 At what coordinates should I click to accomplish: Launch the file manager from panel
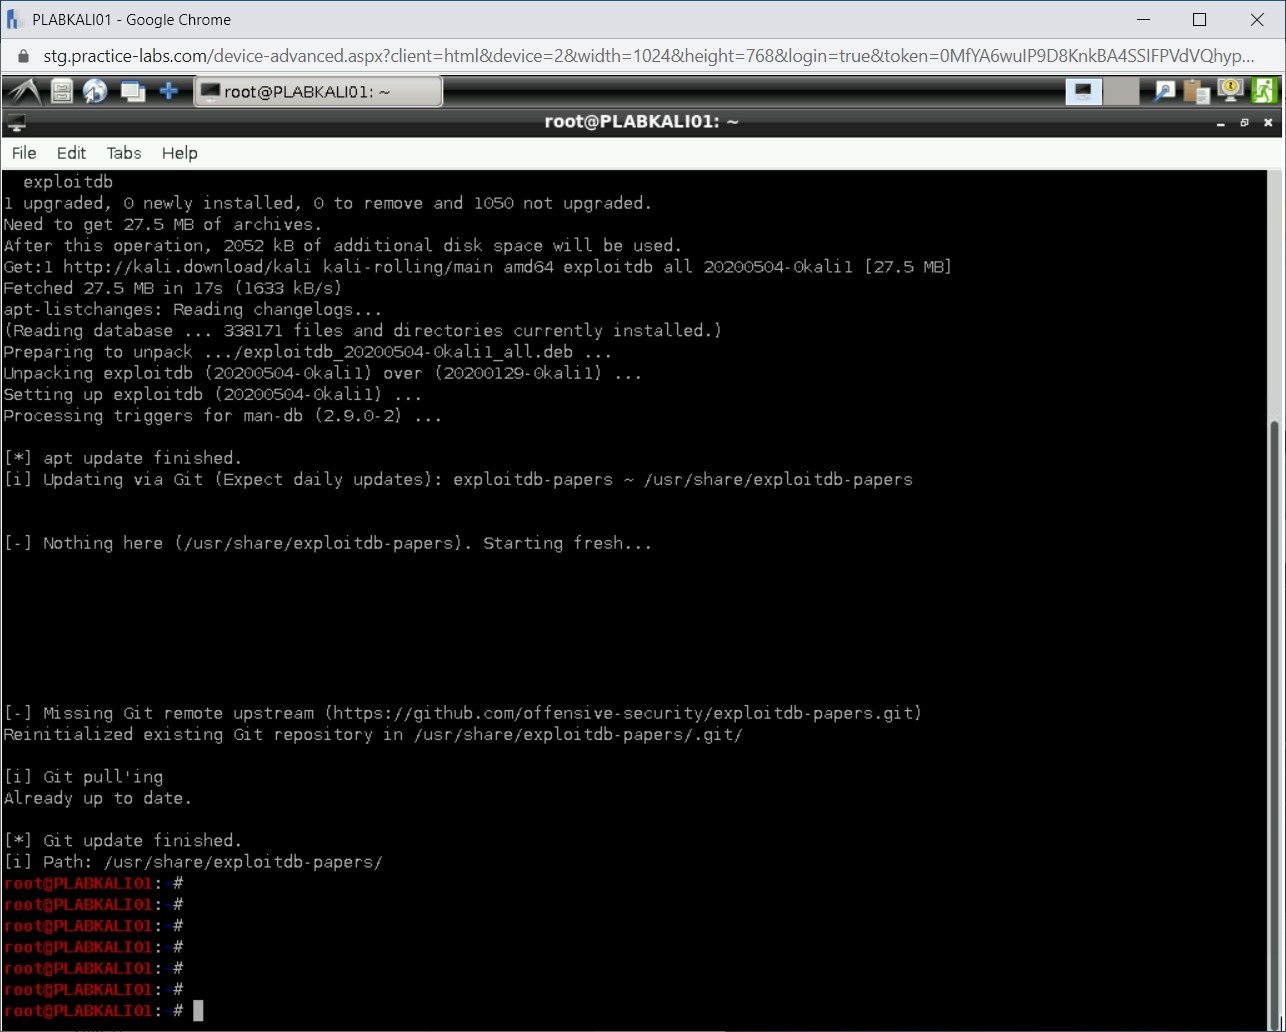pos(62,92)
